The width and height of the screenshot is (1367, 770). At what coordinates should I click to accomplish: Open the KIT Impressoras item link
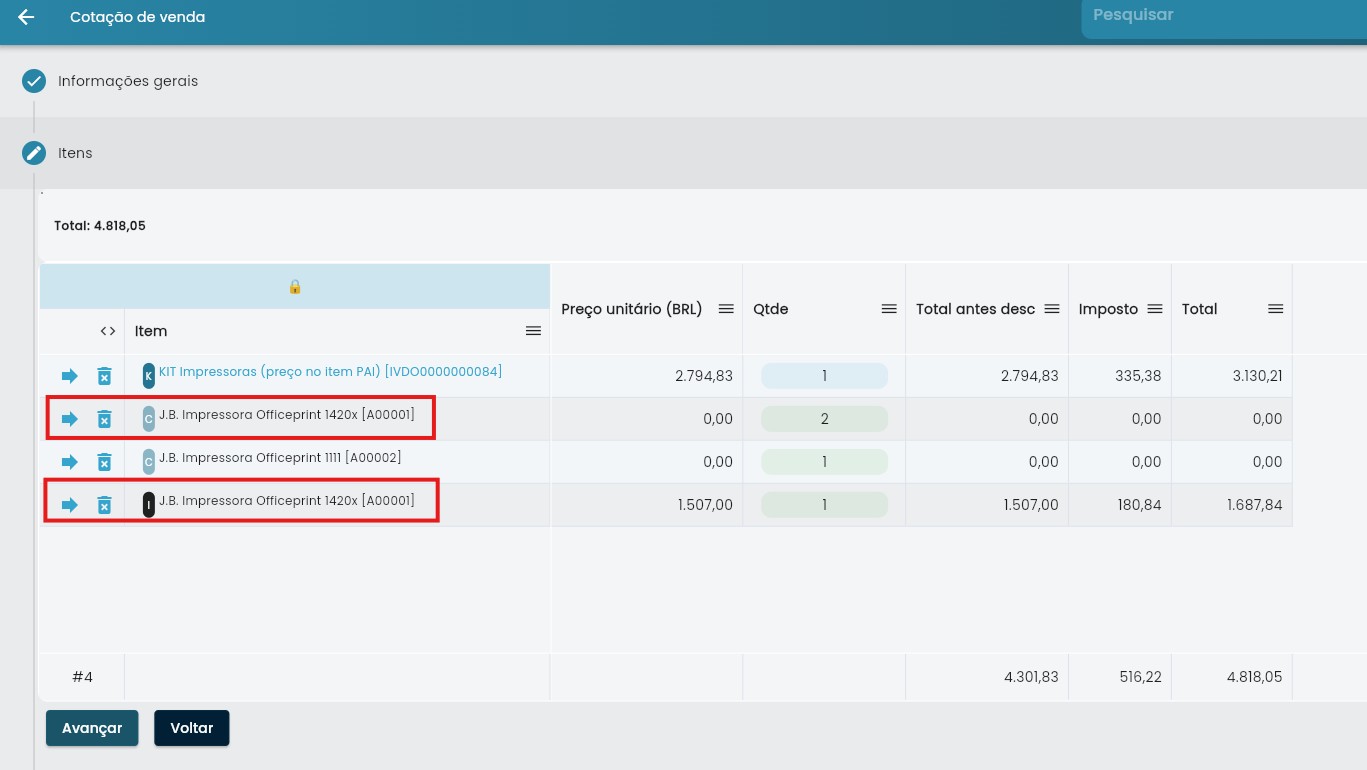point(330,371)
